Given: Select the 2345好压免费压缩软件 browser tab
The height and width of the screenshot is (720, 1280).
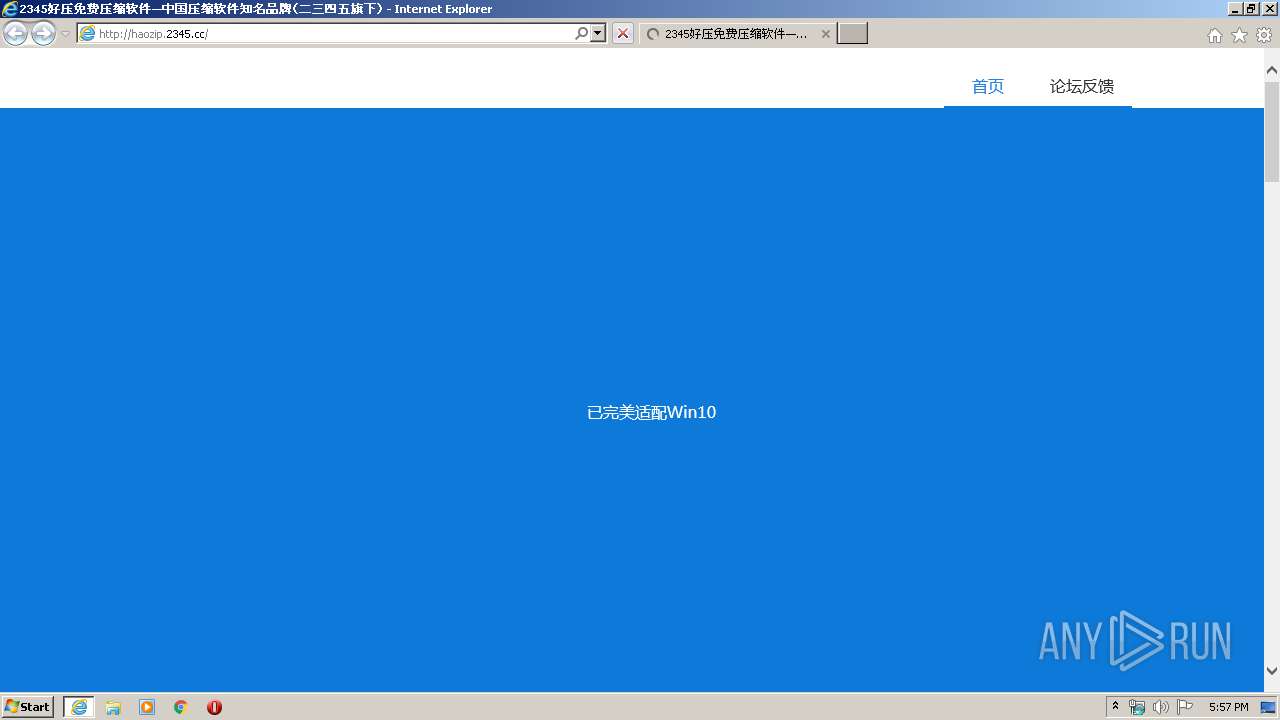Looking at the screenshot, I should [737, 34].
